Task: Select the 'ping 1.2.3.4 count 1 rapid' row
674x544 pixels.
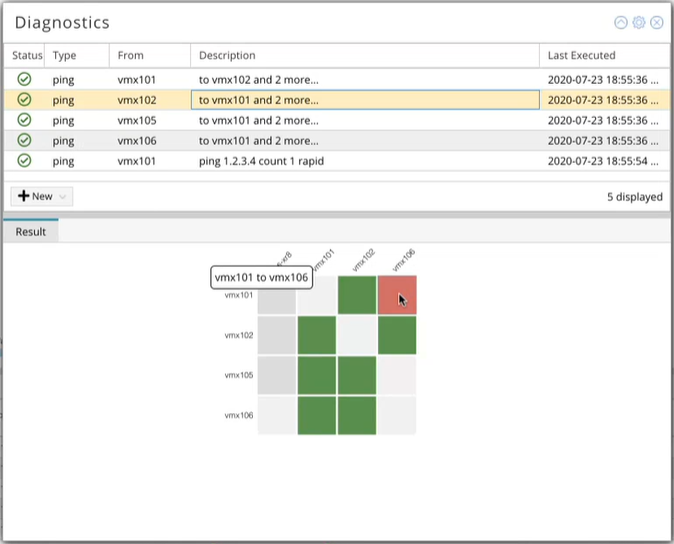Action: pos(260,161)
